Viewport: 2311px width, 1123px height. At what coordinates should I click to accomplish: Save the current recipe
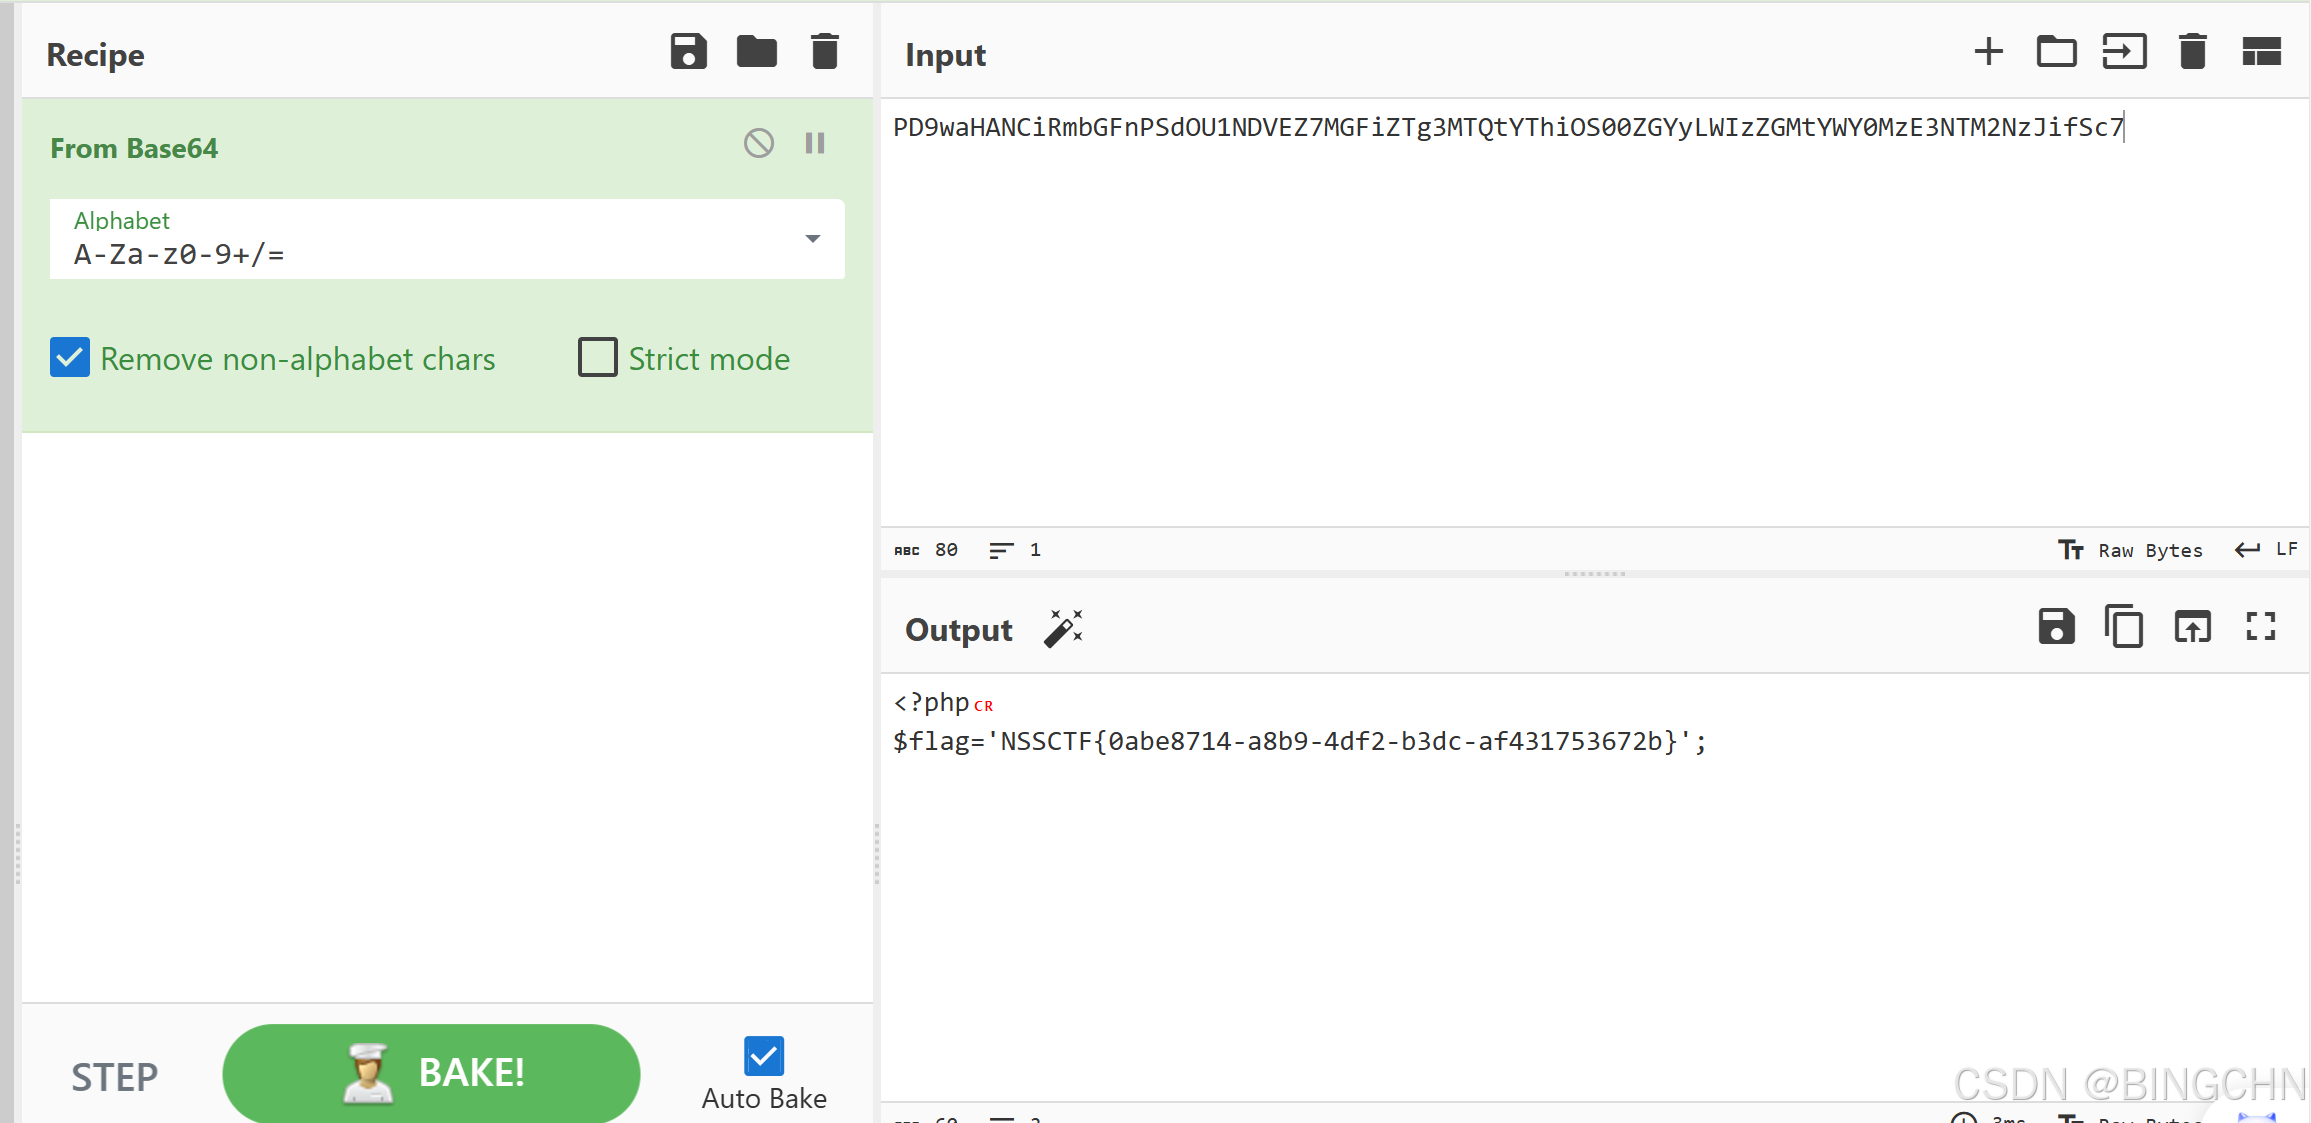(x=688, y=52)
